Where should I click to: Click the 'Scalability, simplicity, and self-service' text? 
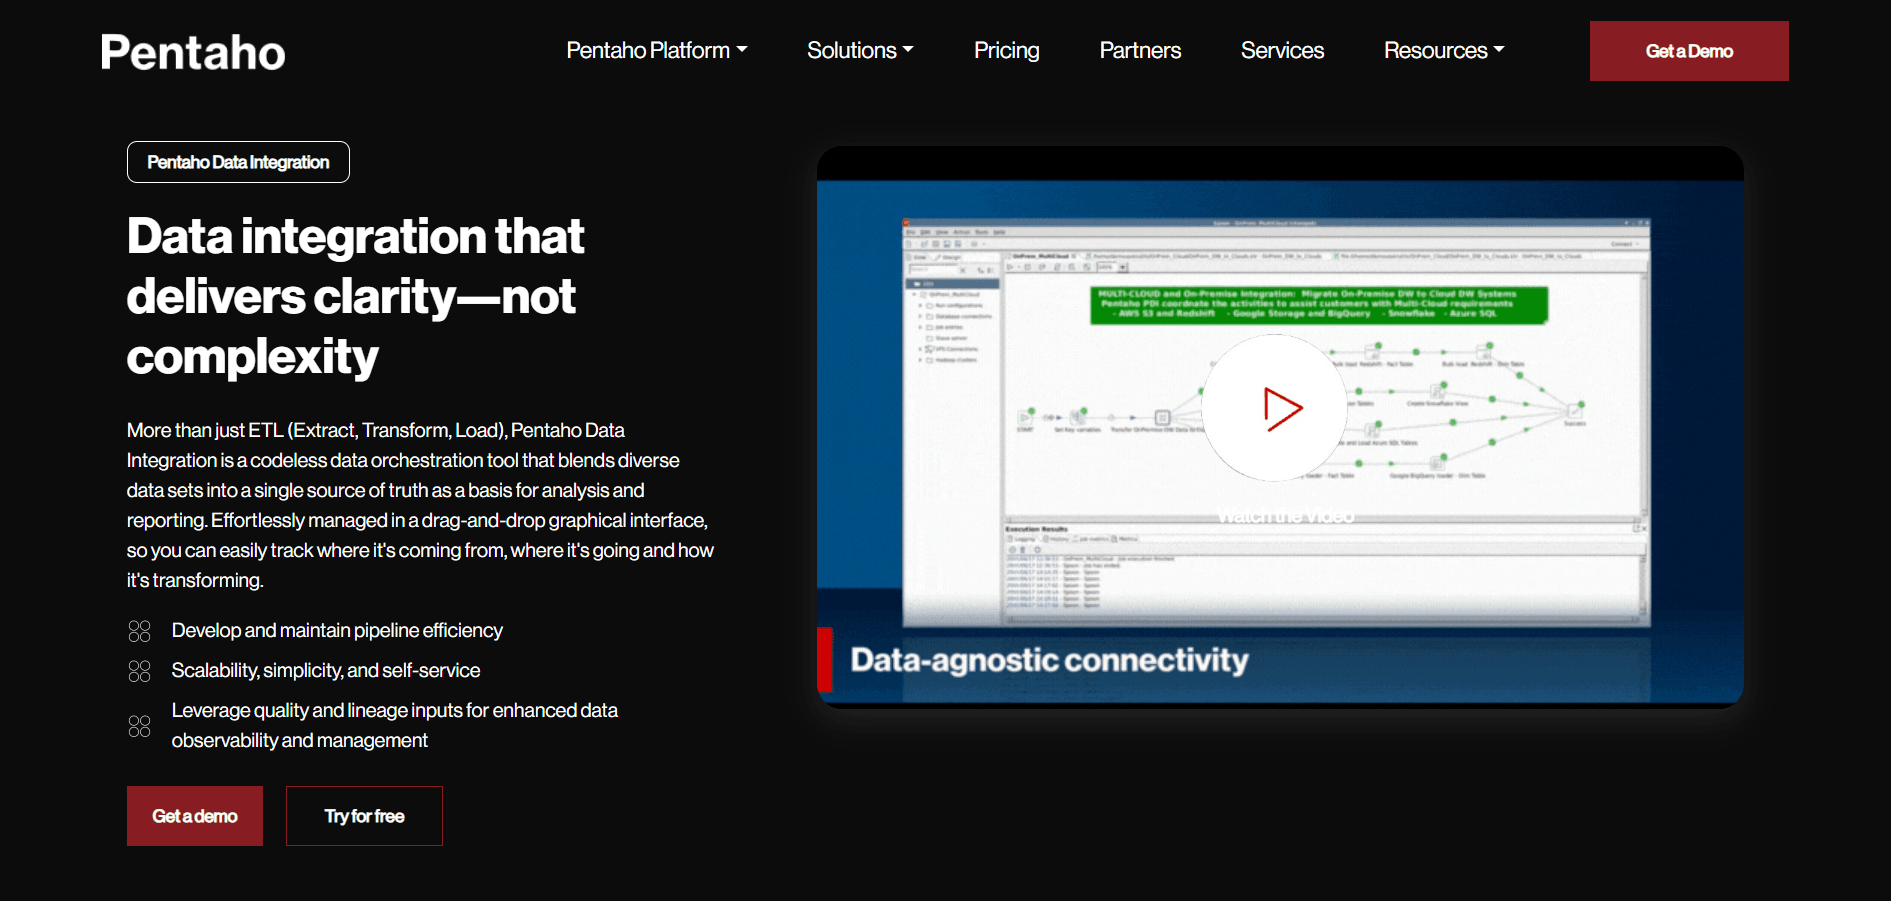pyautogui.click(x=326, y=670)
